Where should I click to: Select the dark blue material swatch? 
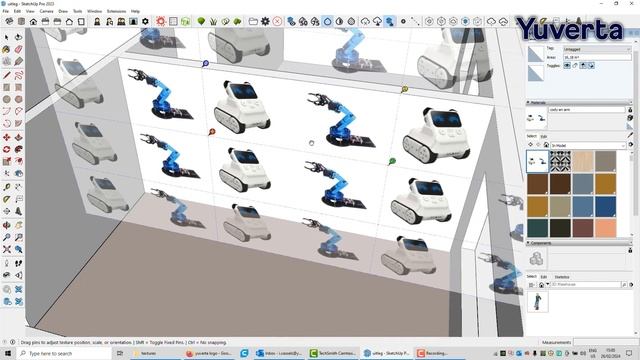[x=605, y=207]
